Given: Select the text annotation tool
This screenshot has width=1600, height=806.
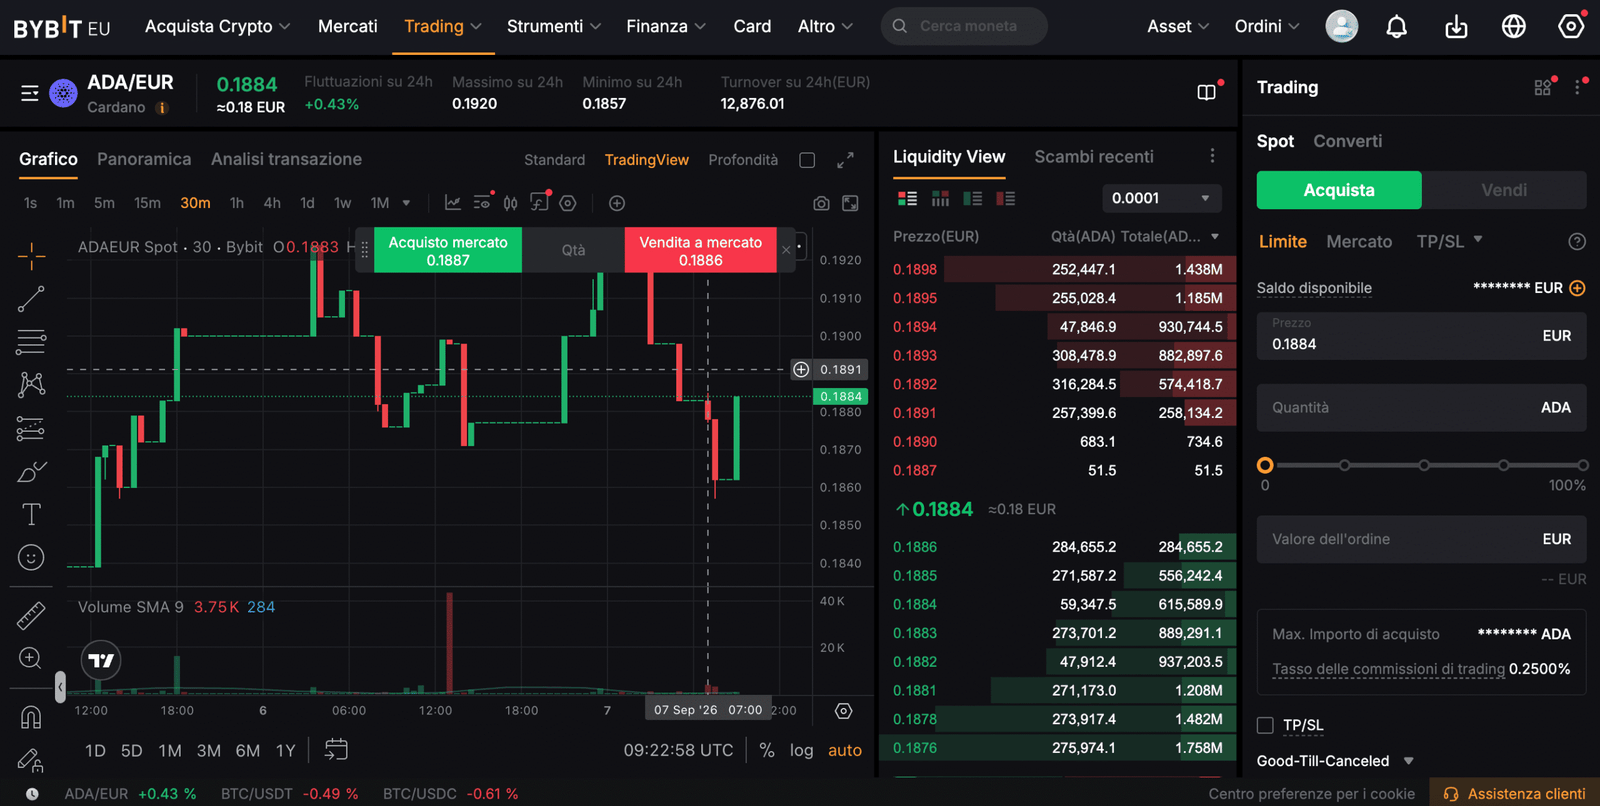Looking at the screenshot, I should [x=31, y=514].
